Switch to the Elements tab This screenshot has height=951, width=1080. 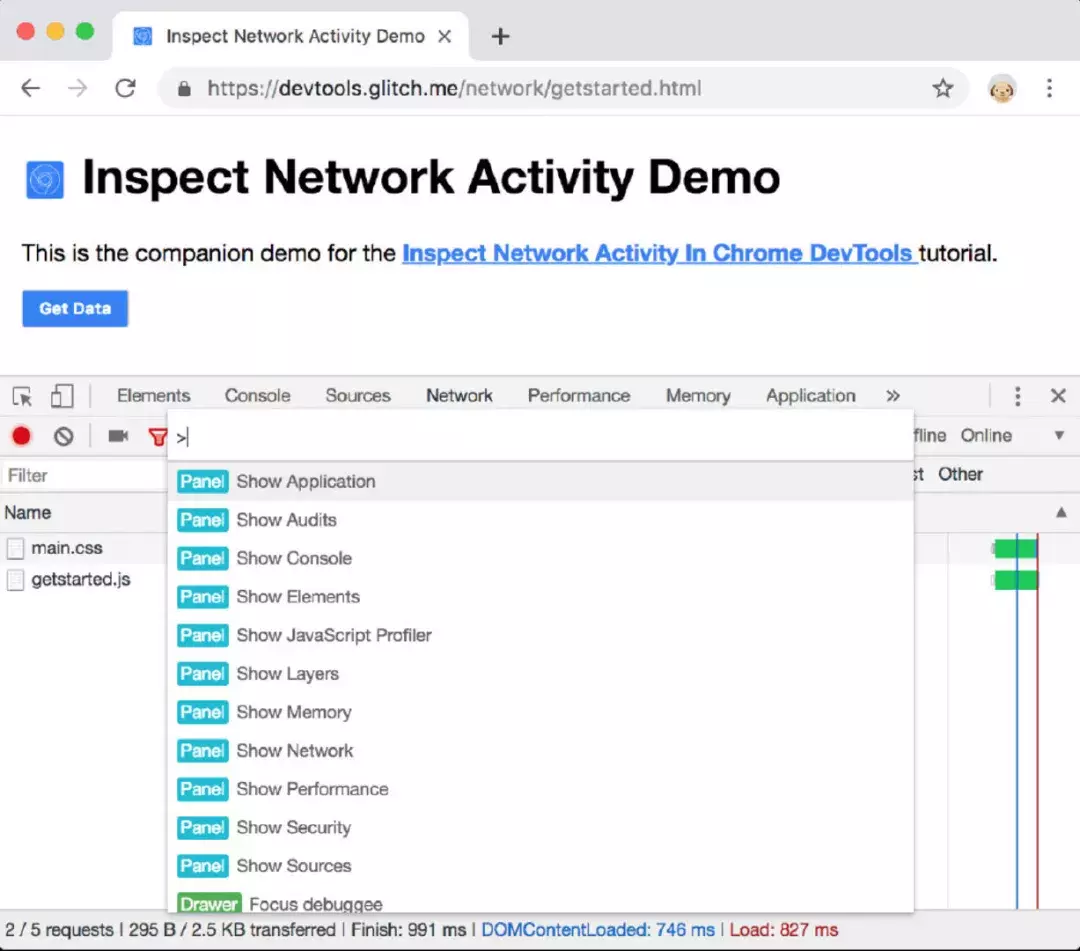click(x=154, y=396)
